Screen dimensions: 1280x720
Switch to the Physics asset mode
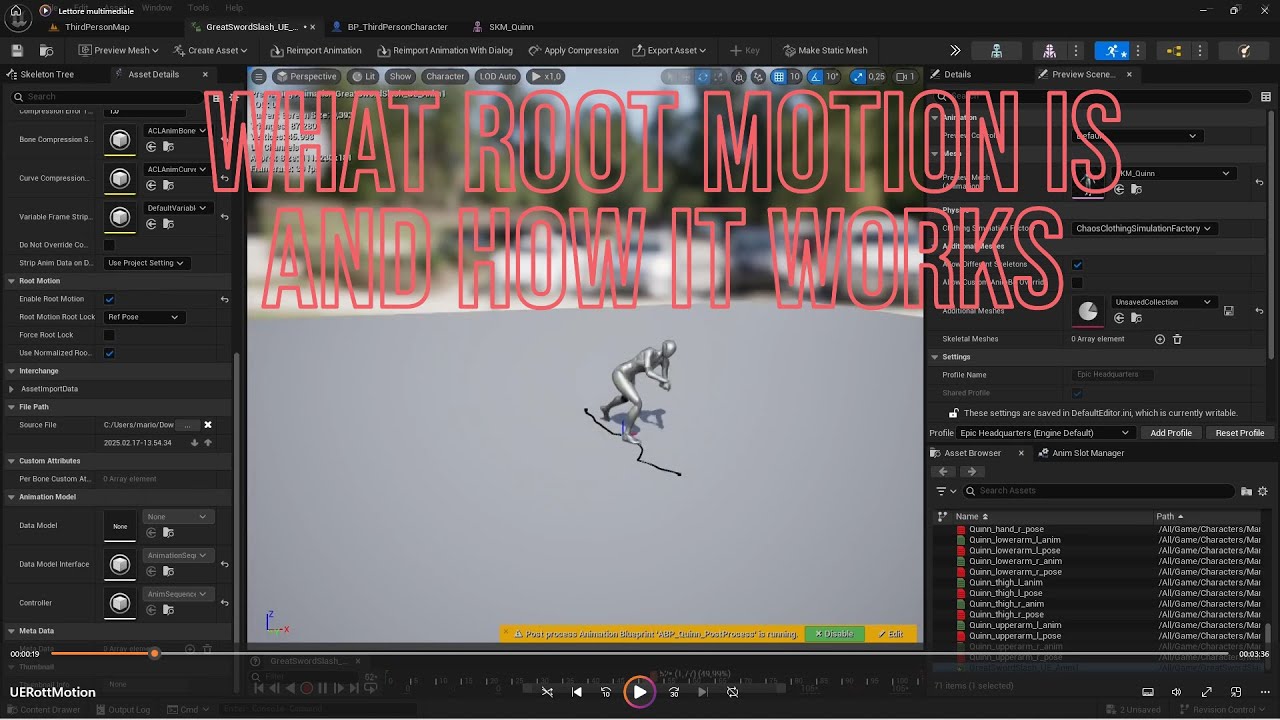1244,50
